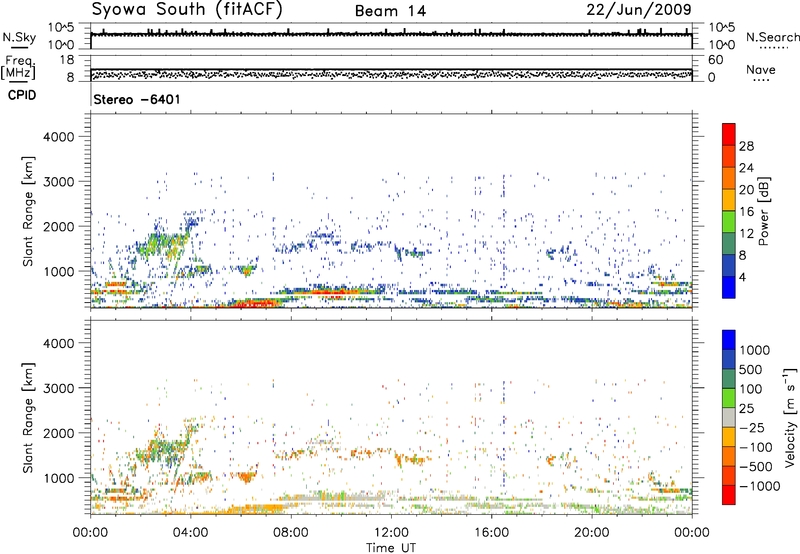Image resolution: width=800 pixels, height=554 pixels.
Task: Select the light green 12–16 dB power swatch
Action: [x=729, y=221]
